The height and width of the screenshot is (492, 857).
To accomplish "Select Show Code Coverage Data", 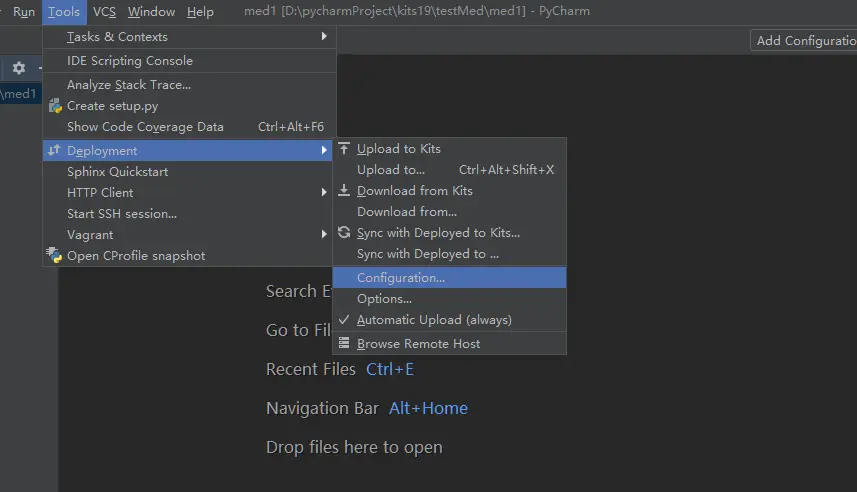I will coord(189,127).
